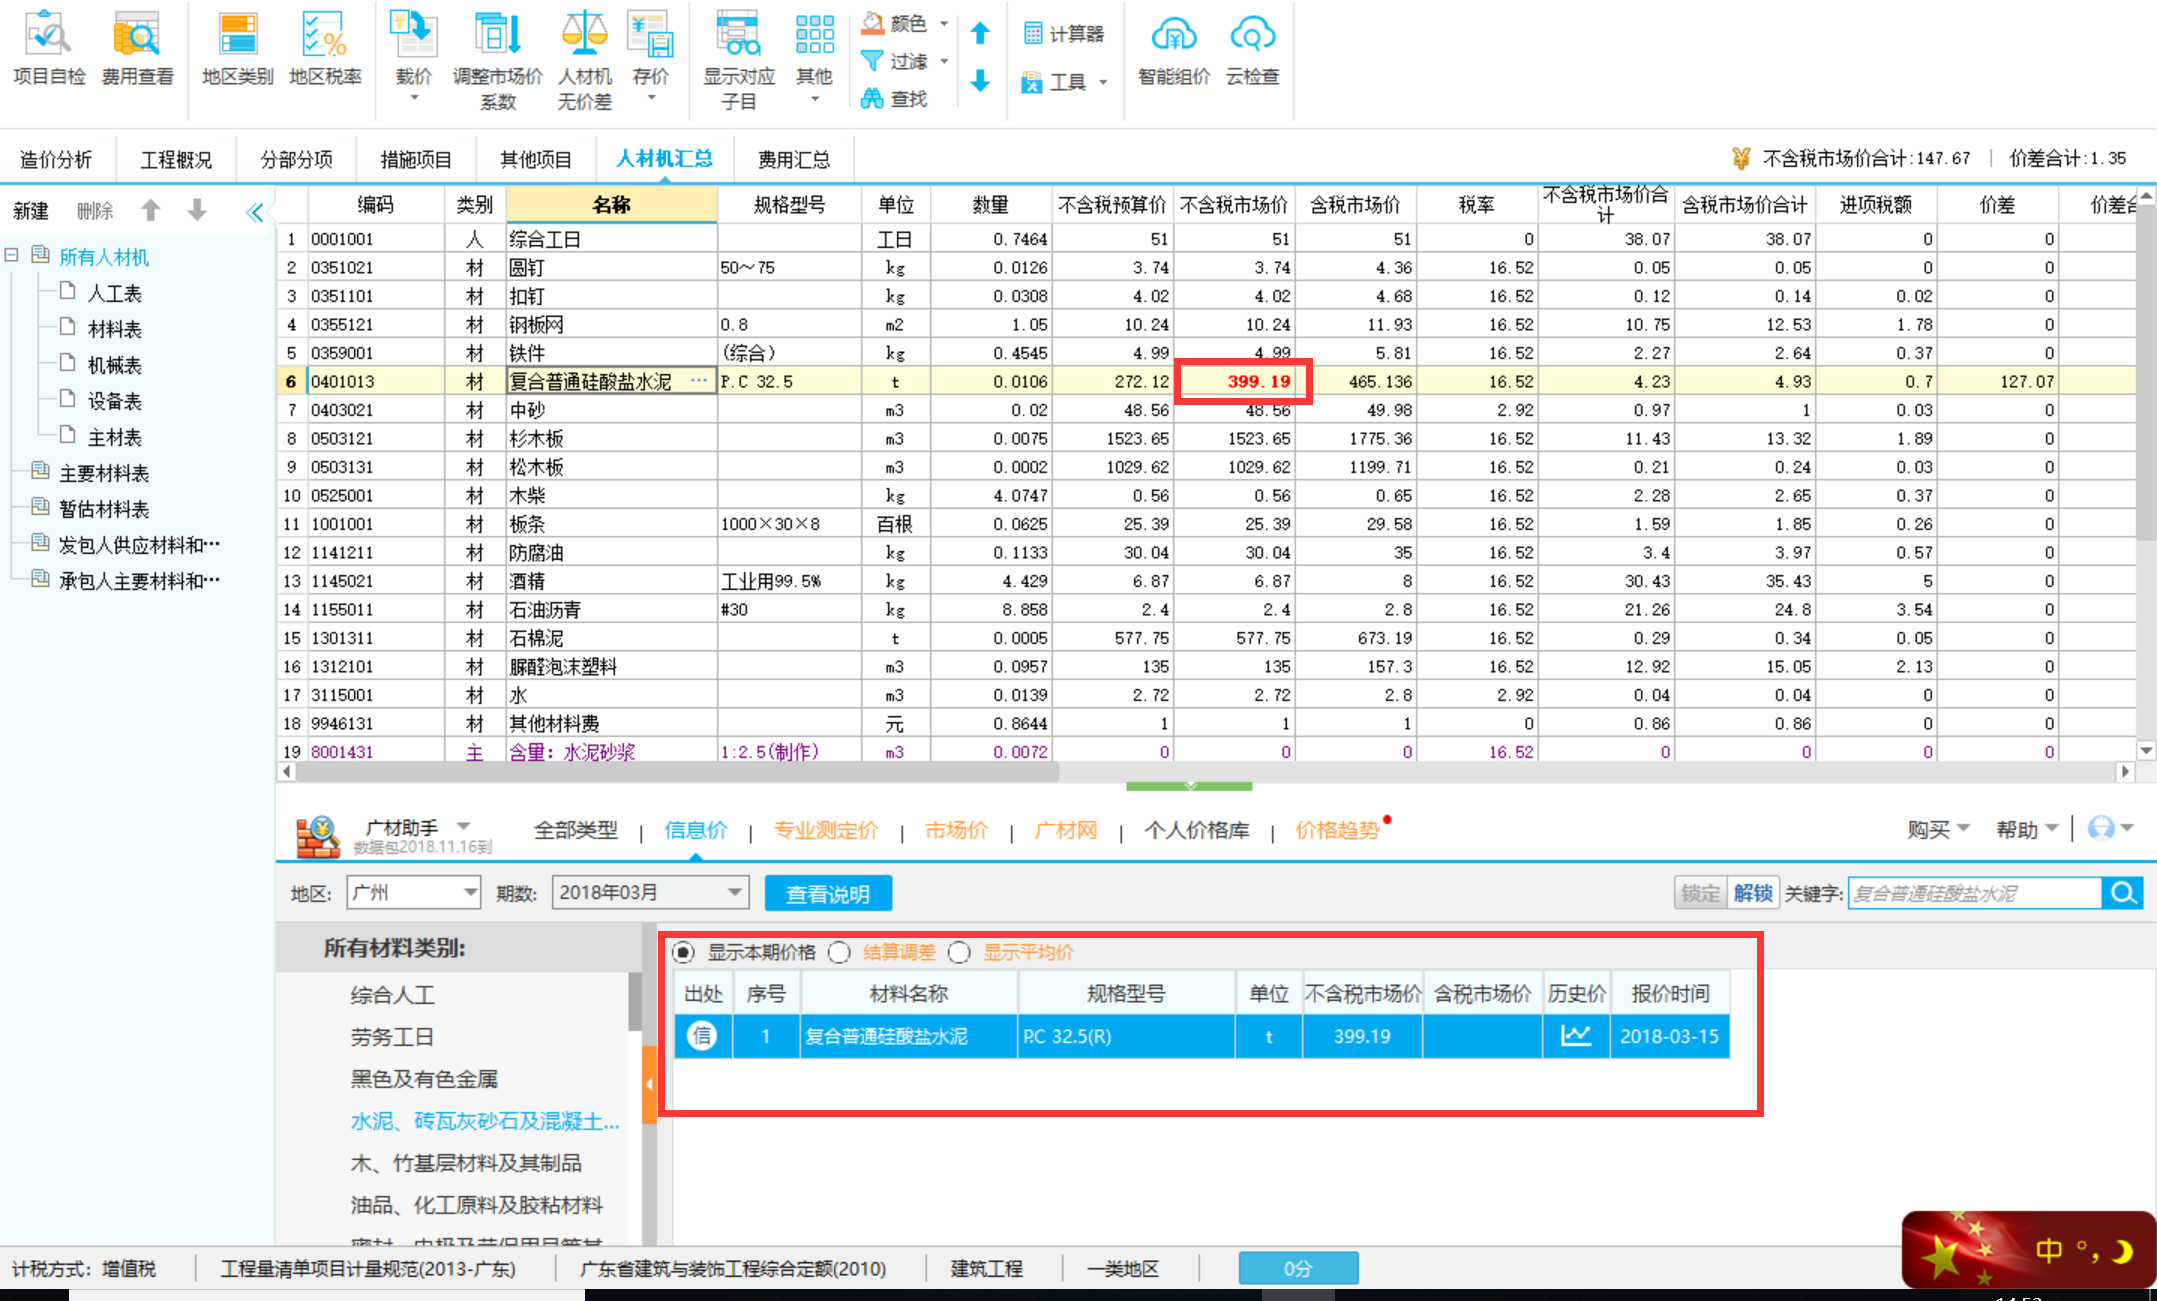Open 费用查看 cost view tool
This screenshot has height=1301, width=2157.
coord(137,47)
